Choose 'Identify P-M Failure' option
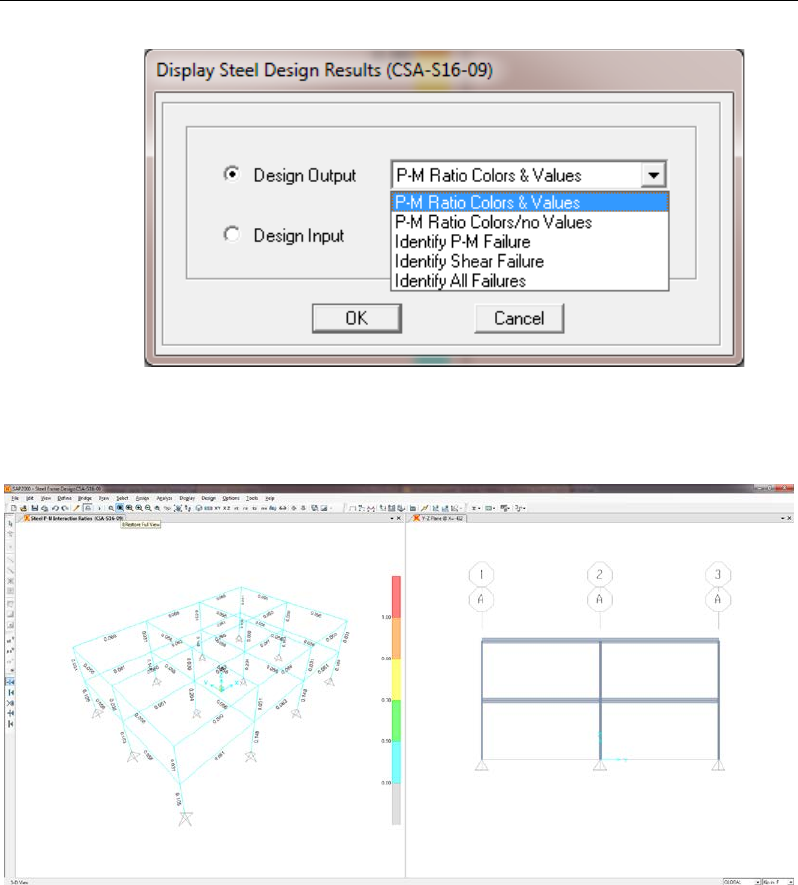This screenshot has width=798, height=885. (529, 242)
